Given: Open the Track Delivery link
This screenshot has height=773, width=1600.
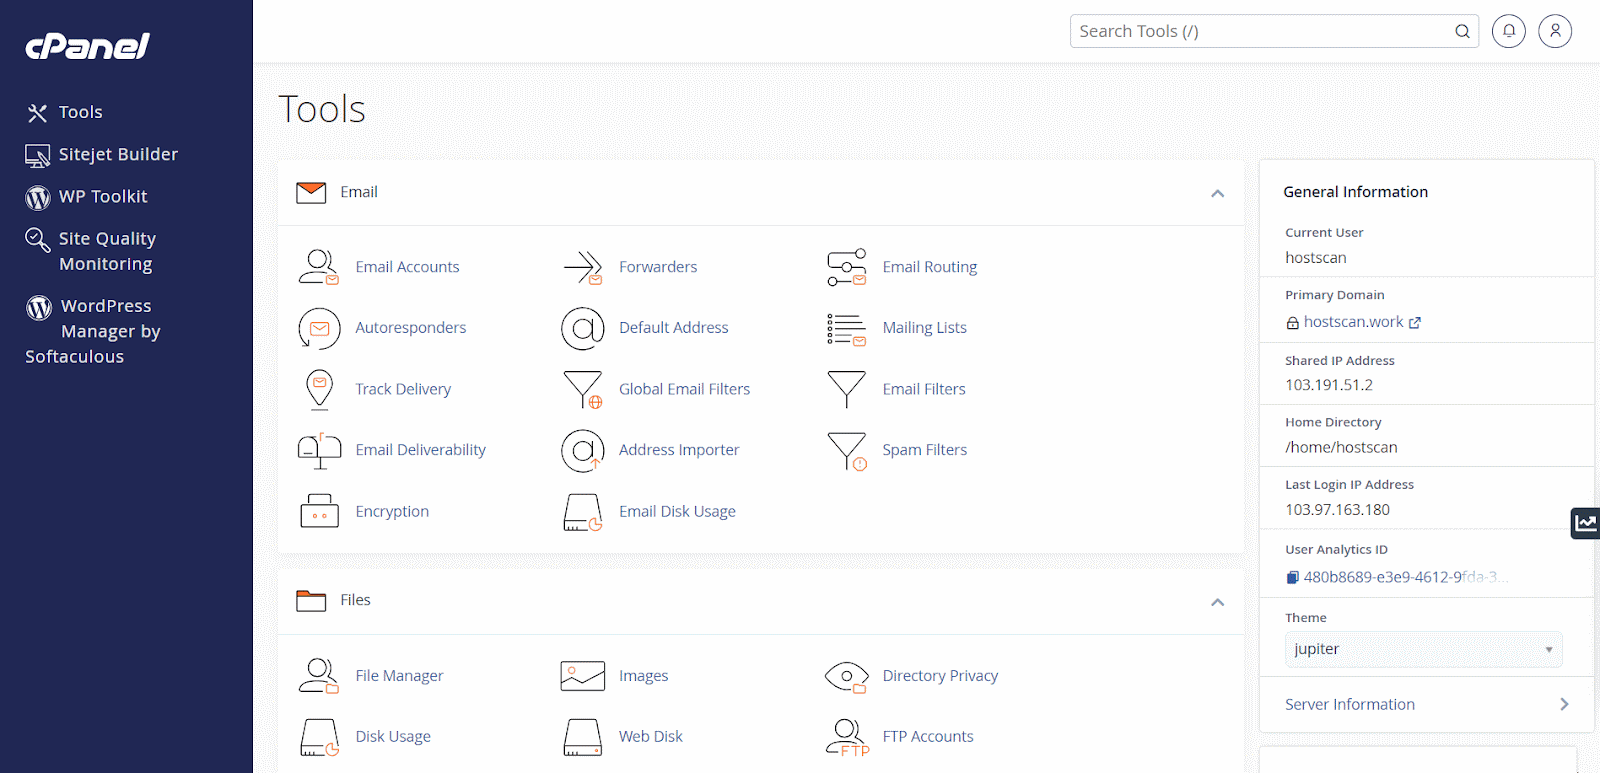Looking at the screenshot, I should (x=403, y=389).
